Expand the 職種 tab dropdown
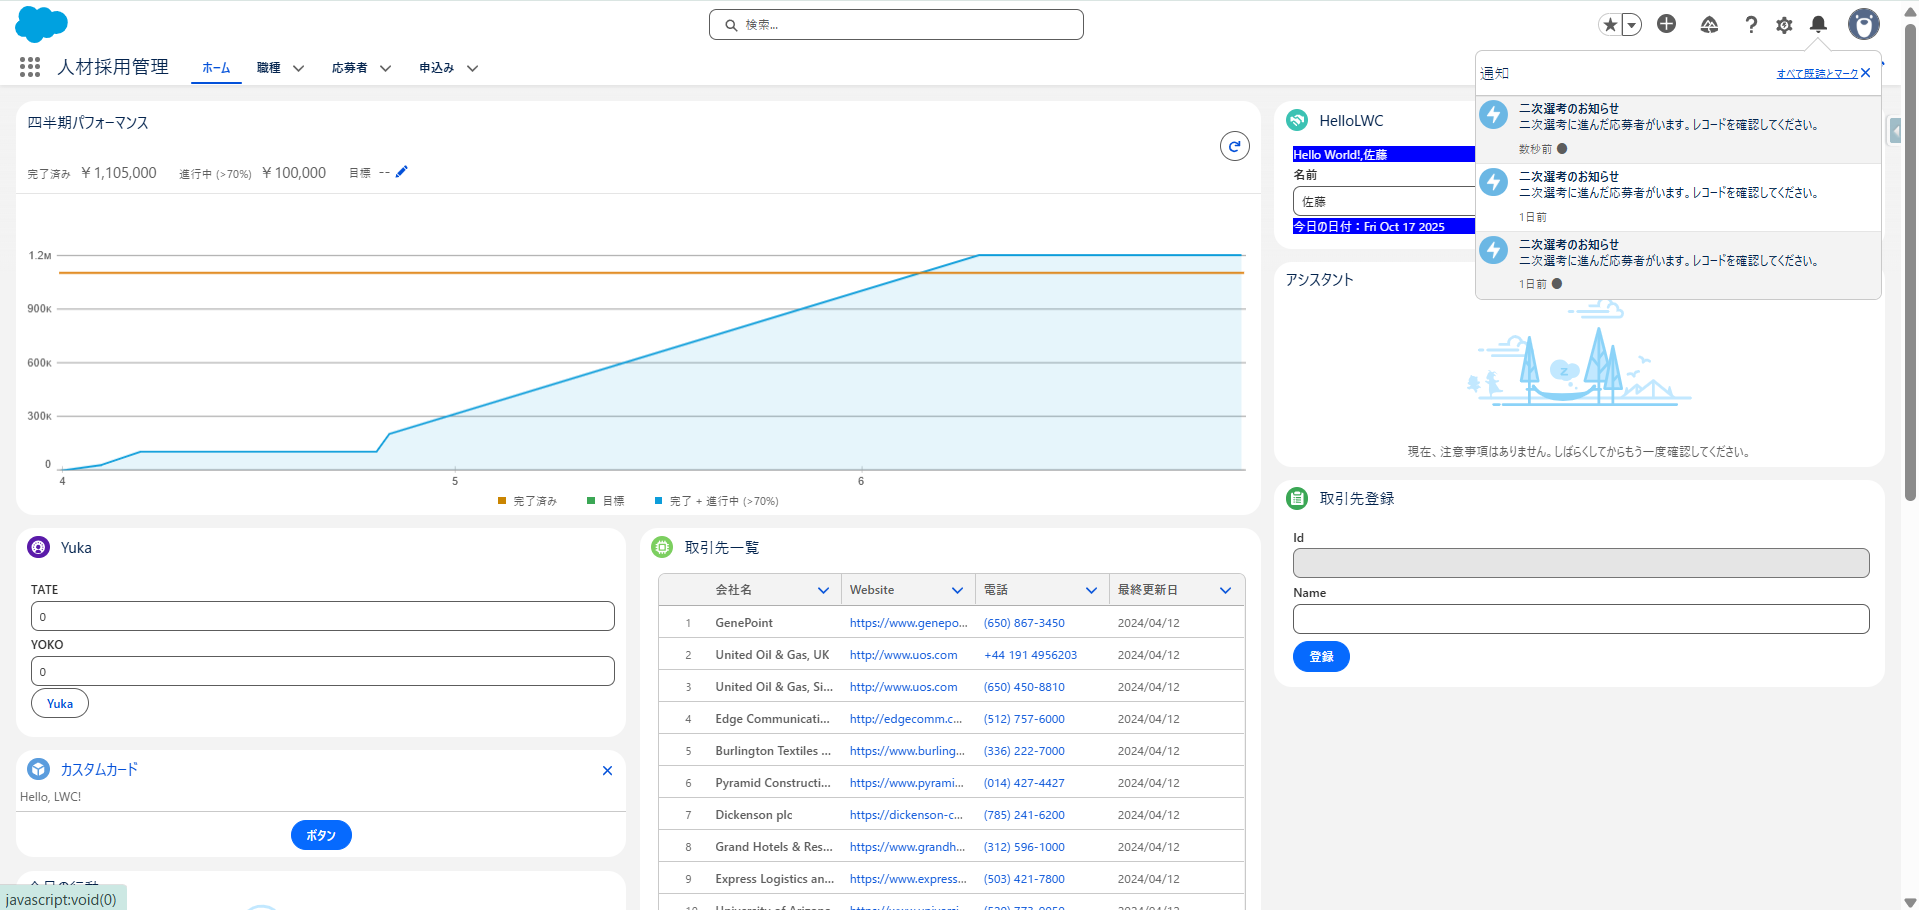1919x910 pixels. click(298, 68)
